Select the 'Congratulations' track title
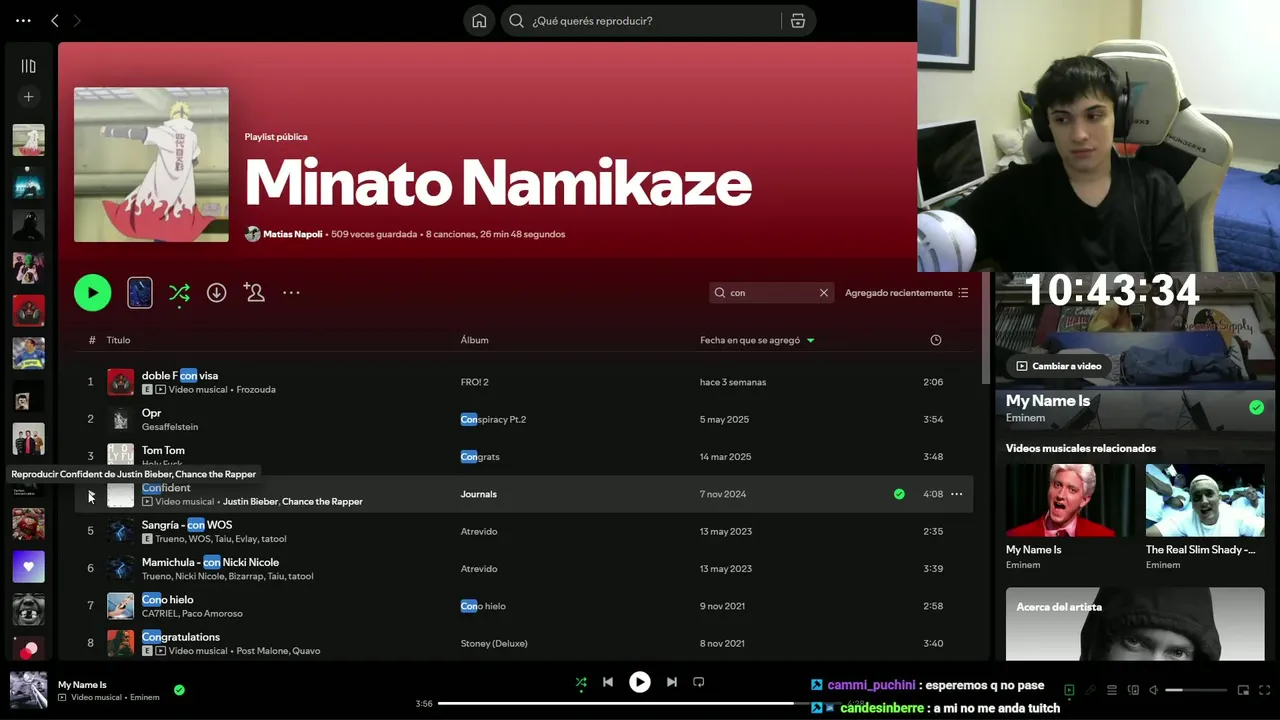 181,637
